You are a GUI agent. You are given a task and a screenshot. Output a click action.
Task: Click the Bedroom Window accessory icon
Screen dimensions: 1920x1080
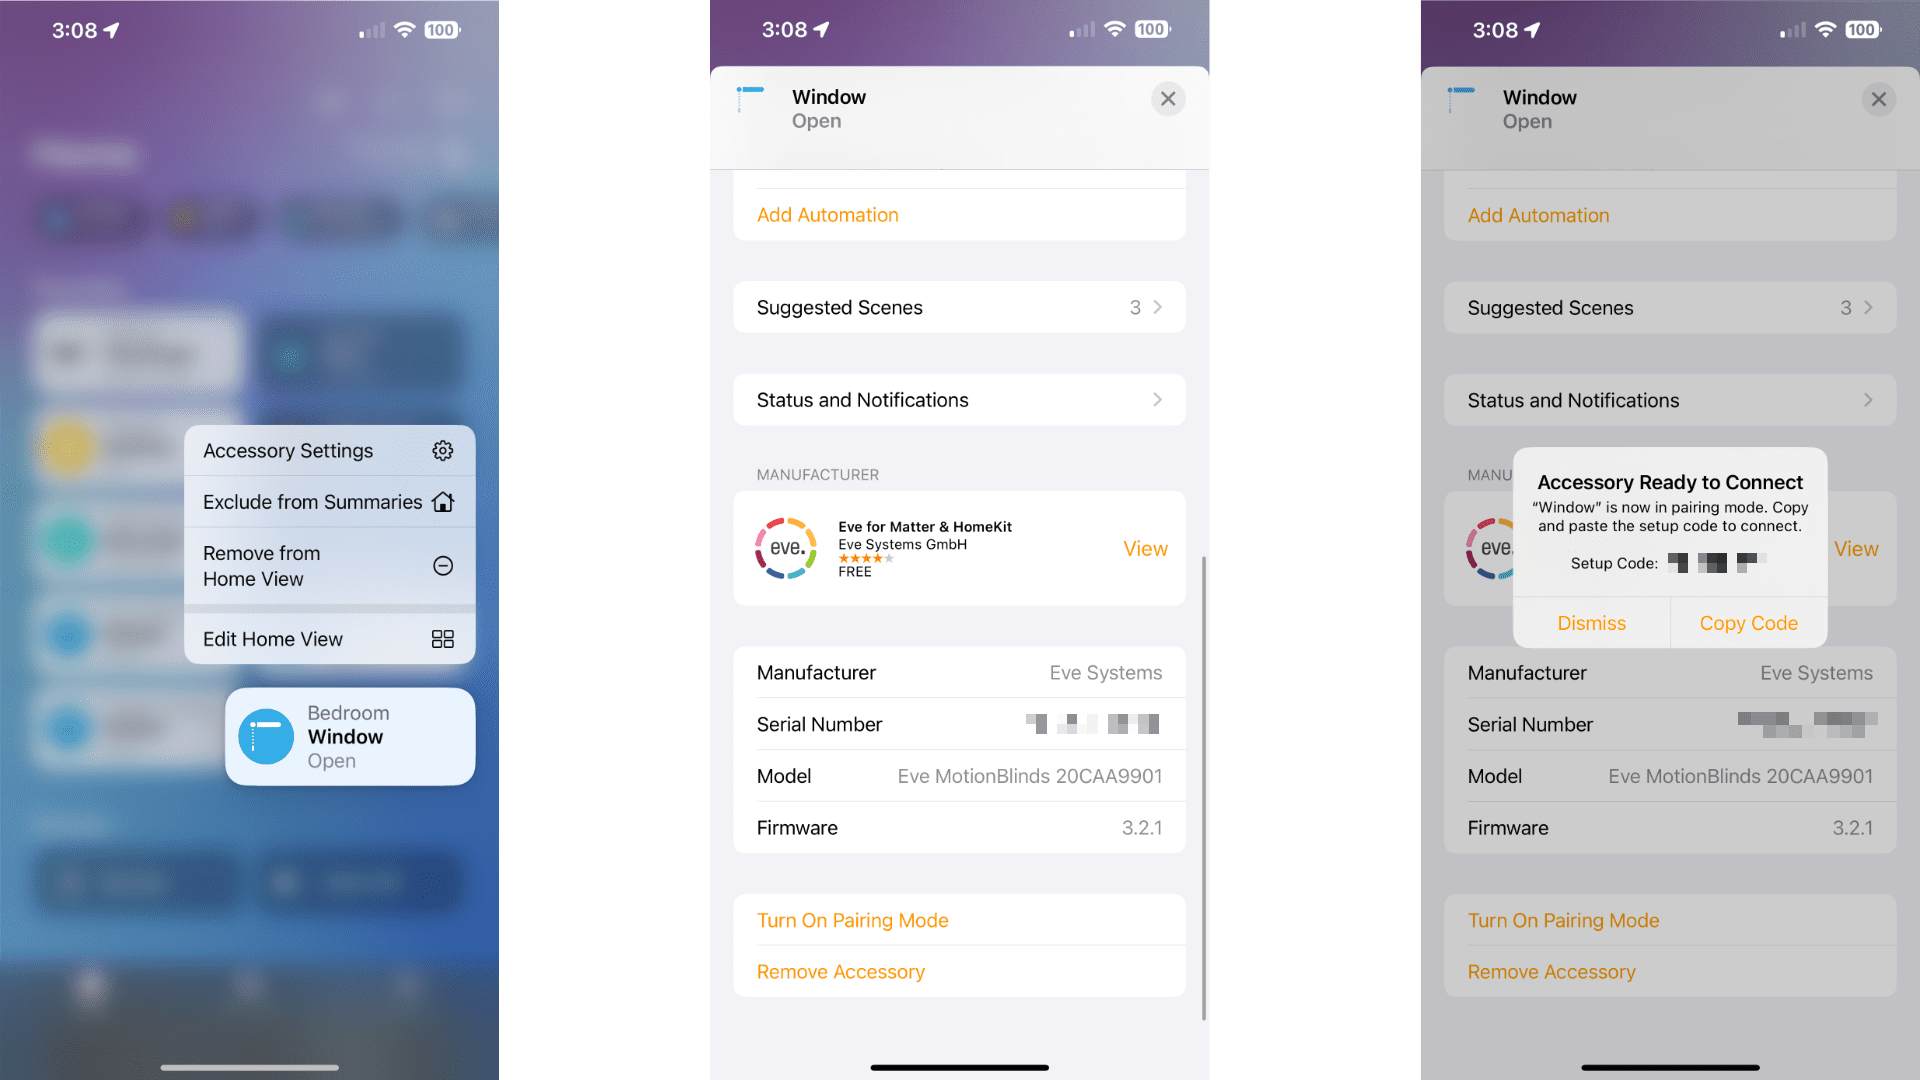tap(262, 735)
